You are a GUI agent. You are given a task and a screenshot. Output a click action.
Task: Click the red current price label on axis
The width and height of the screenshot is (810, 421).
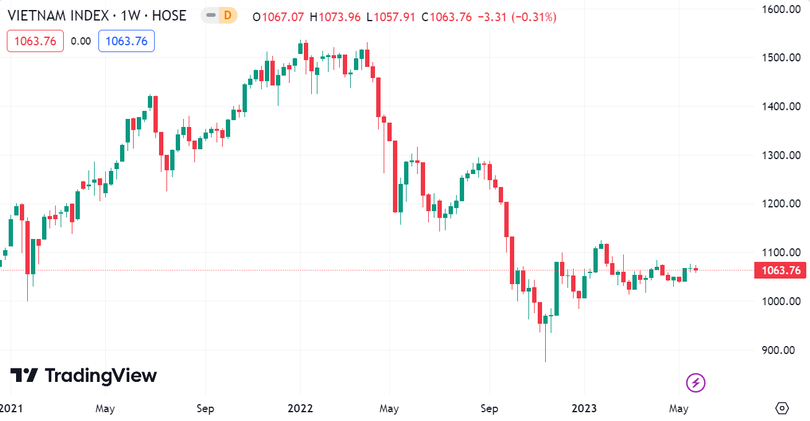click(x=778, y=271)
